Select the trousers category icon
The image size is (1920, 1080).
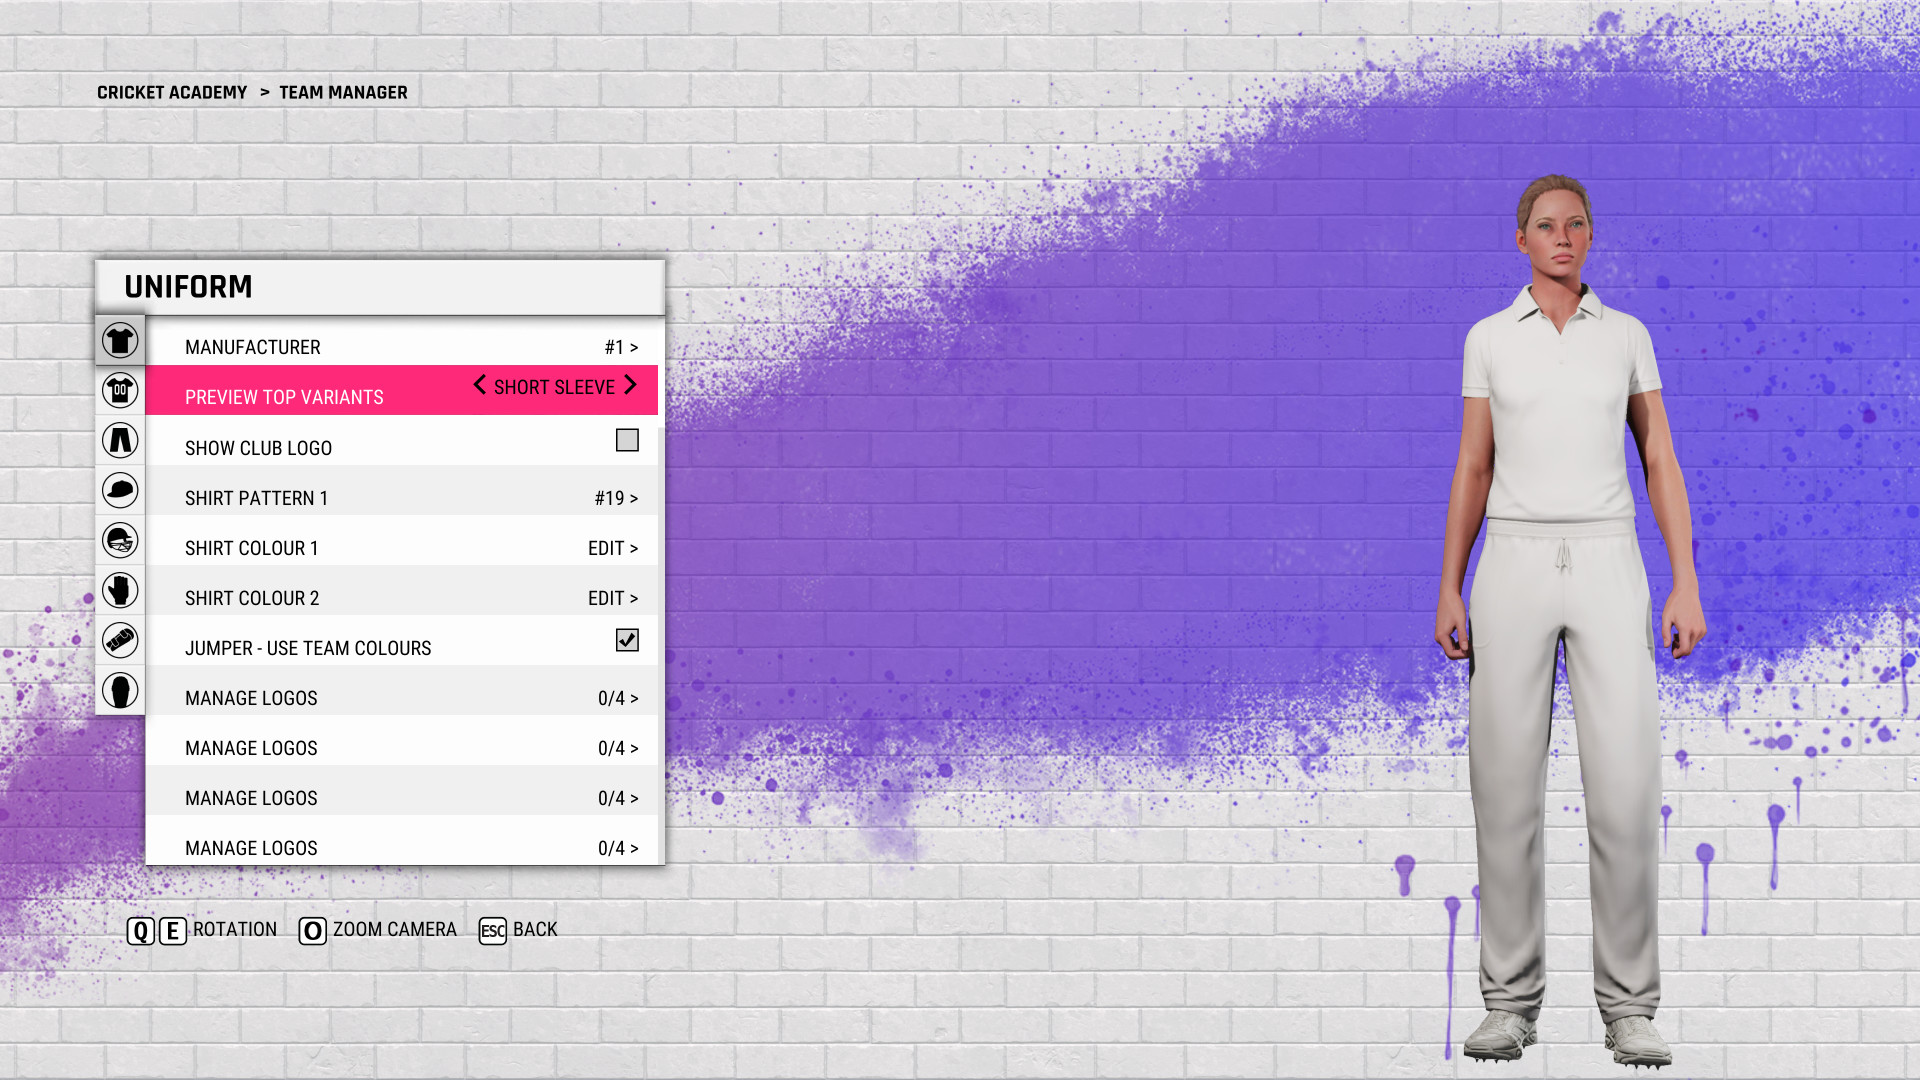(x=119, y=440)
